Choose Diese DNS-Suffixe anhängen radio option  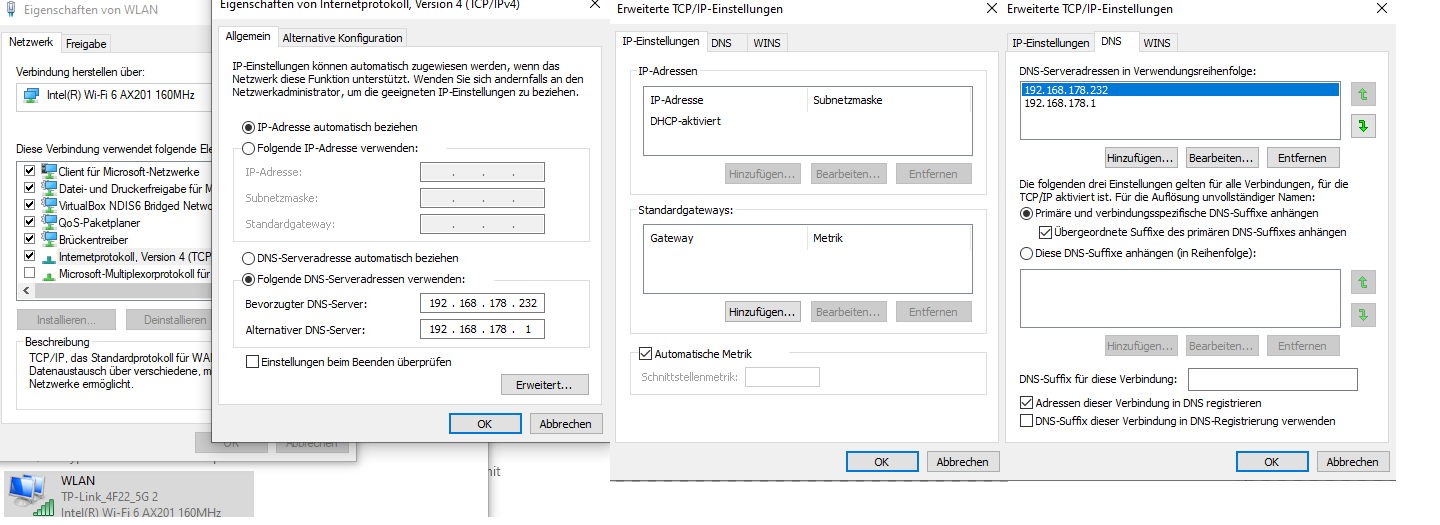[x=1026, y=253]
